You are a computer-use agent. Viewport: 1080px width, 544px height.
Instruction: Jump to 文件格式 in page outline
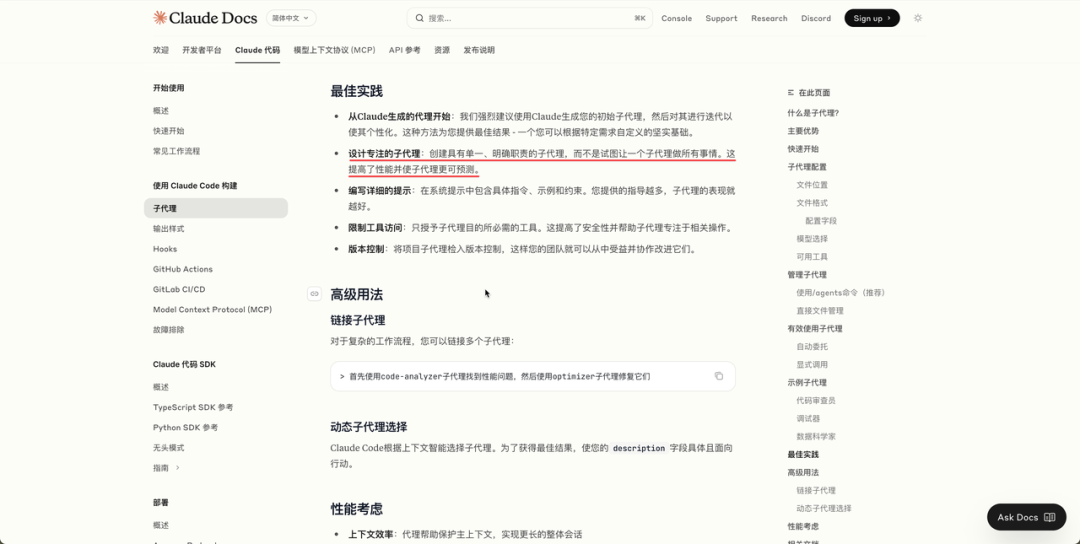coord(812,202)
